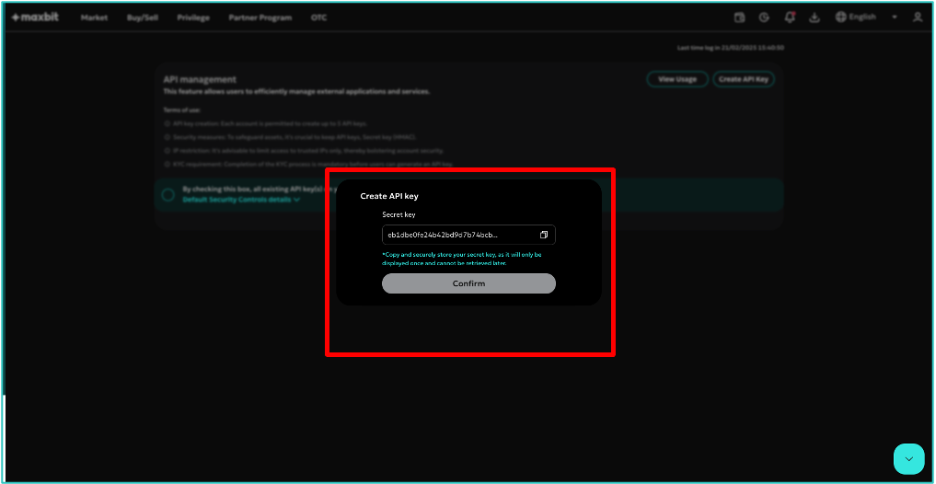This screenshot has width=936, height=484.
Task: Click the globe language icon
Action: pyautogui.click(x=841, y=17)
